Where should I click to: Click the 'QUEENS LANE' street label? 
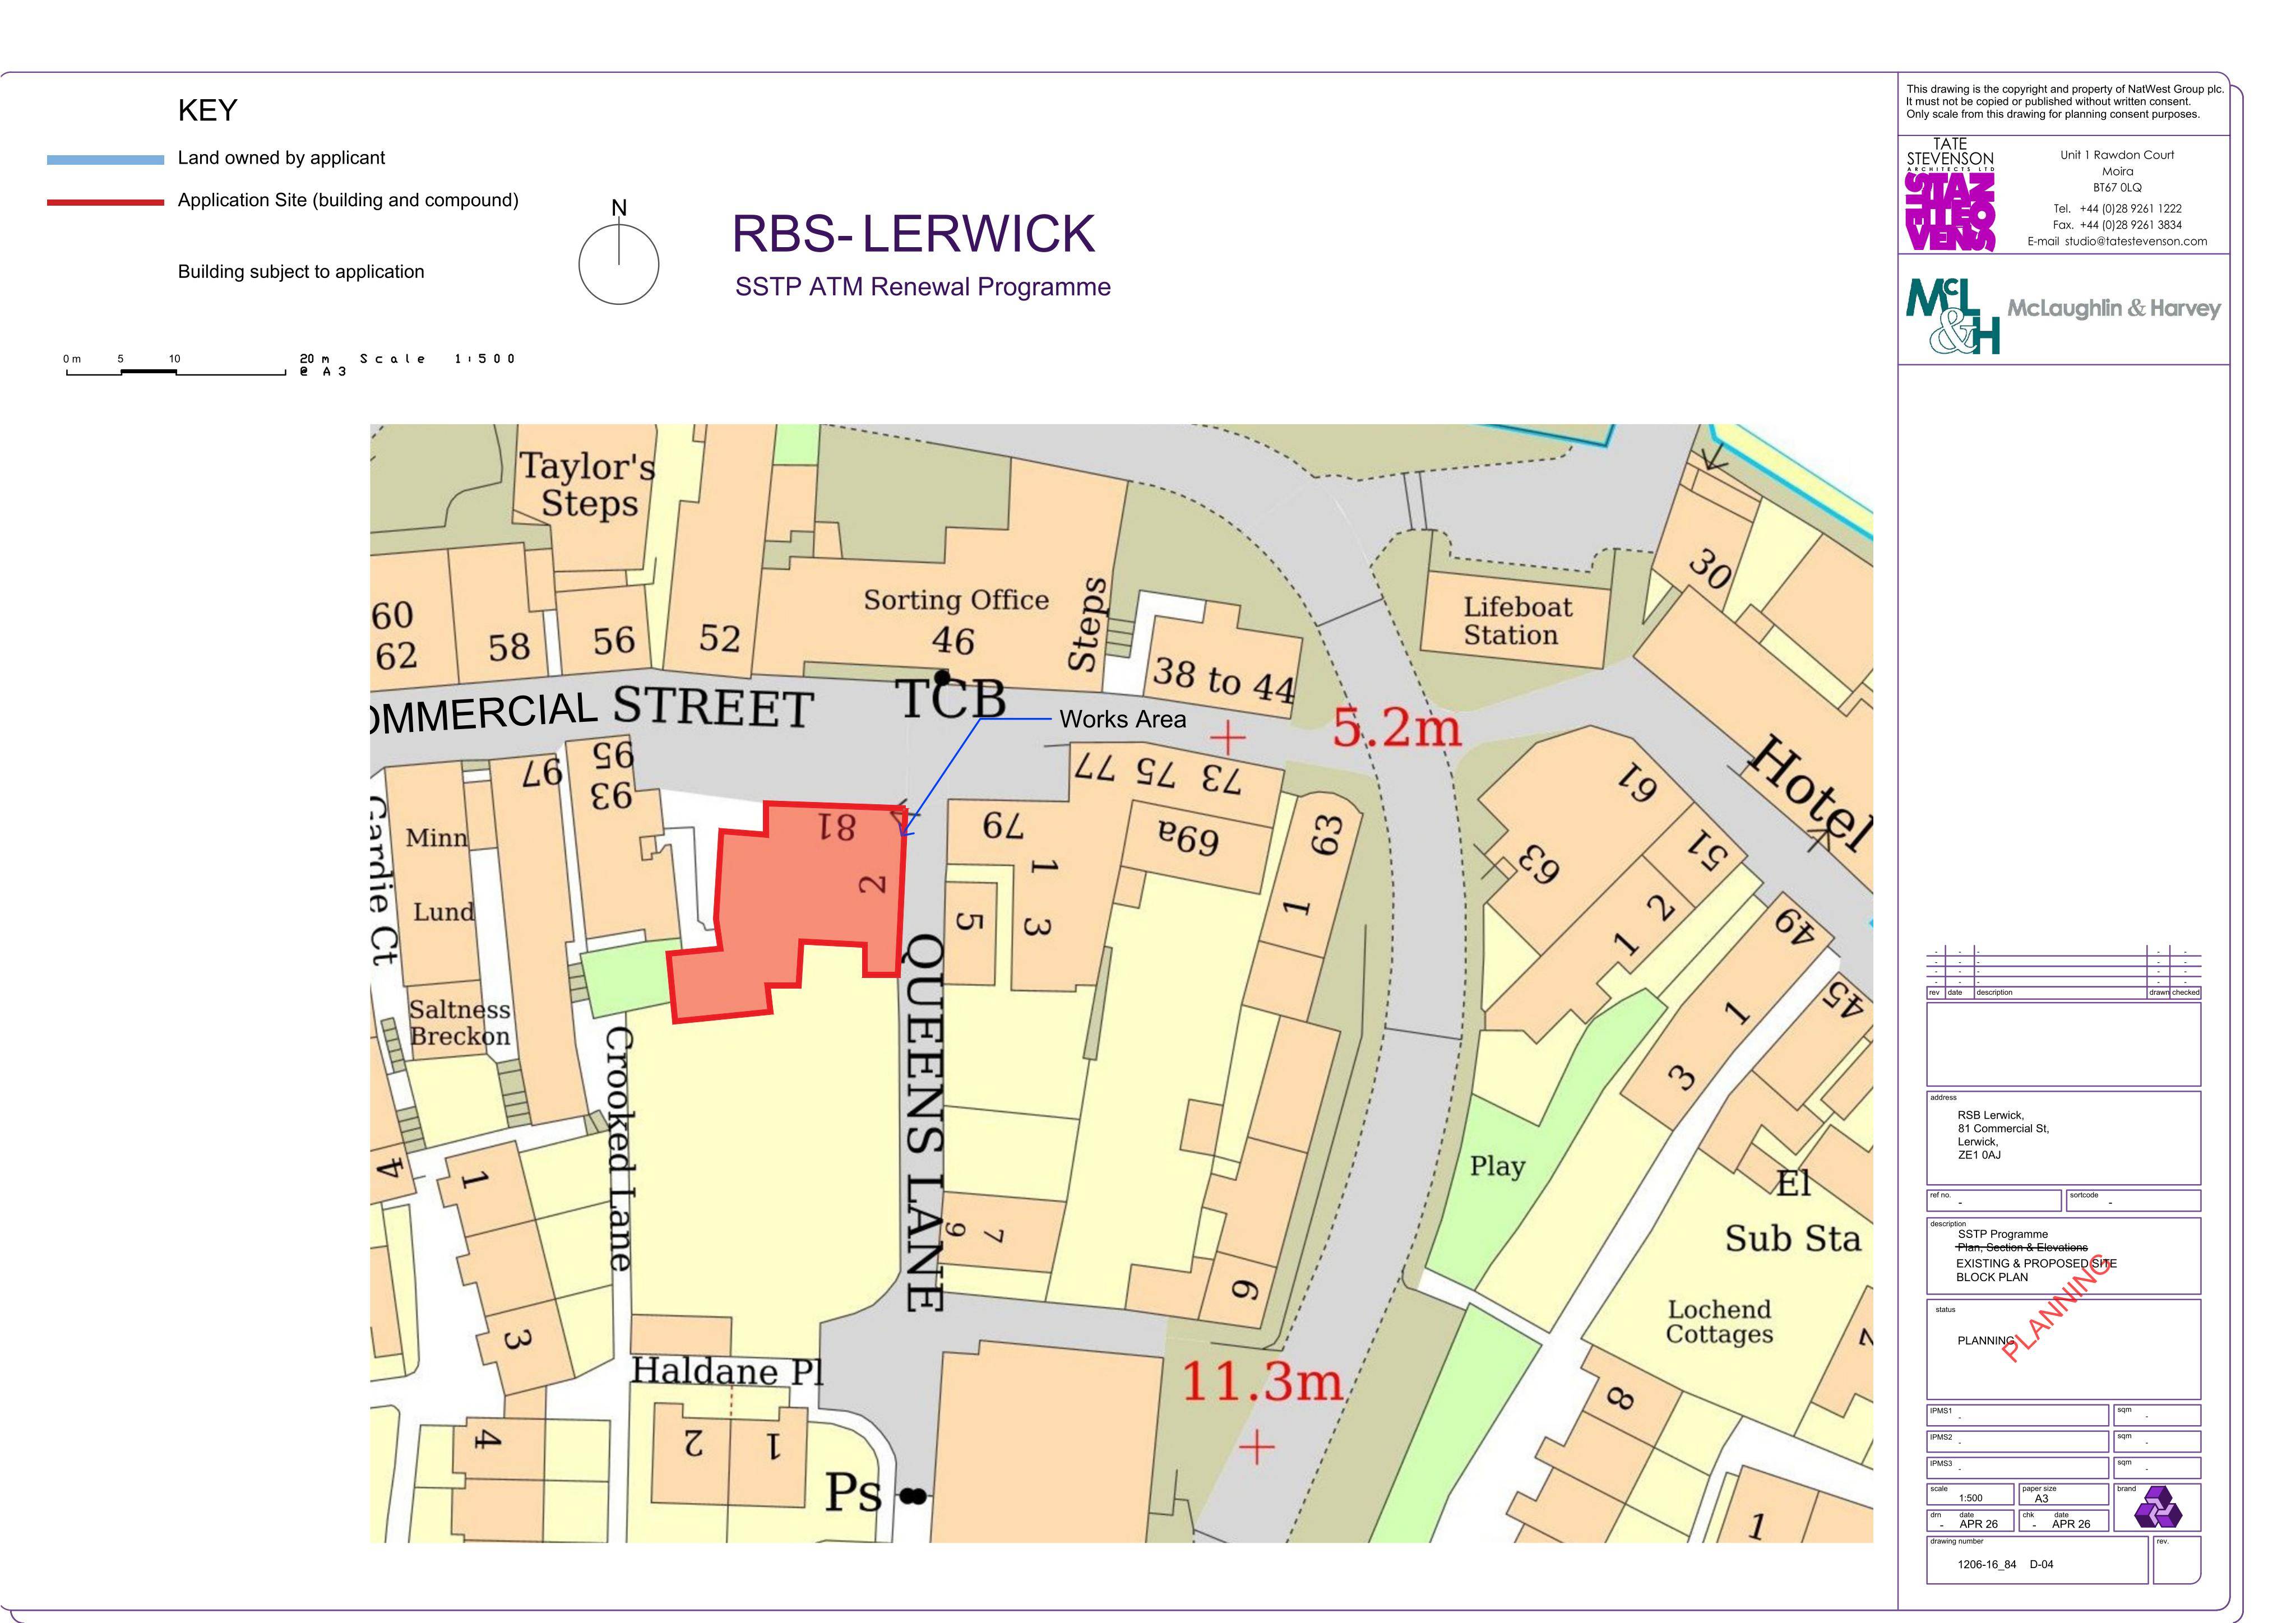coord(924,1122)
